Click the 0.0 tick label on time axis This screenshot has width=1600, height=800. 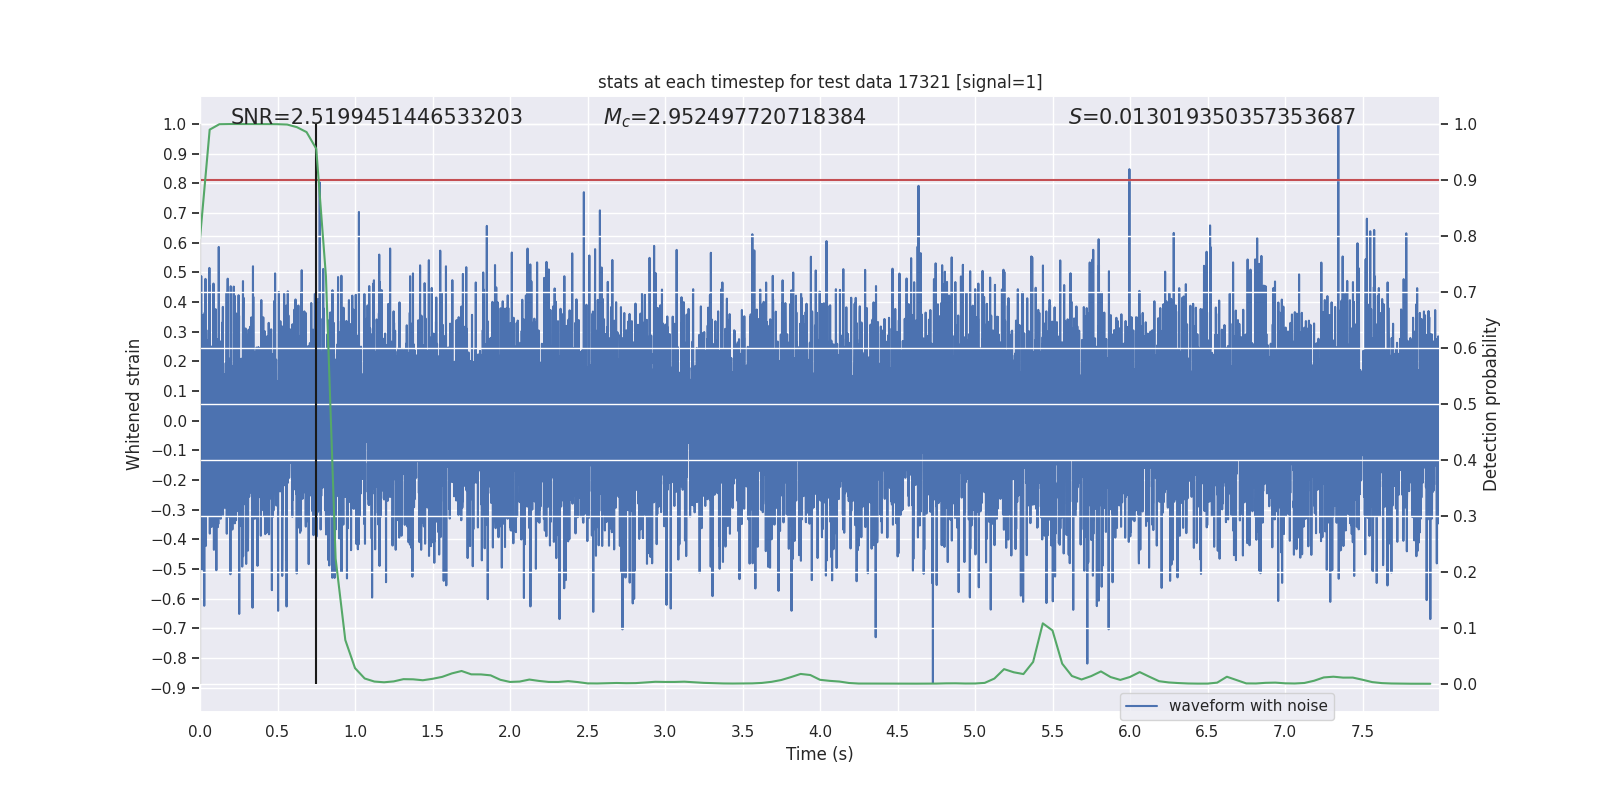[x=200, y=732]
